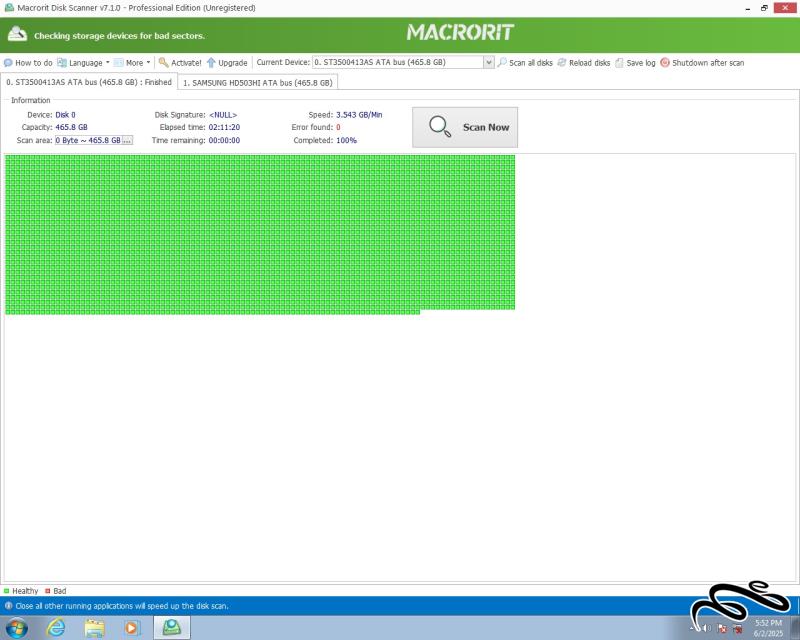Viewport: 800px width, 640px height.
Task: Click the Time remaining value "00:00:00"
Action: pos(224,140)
